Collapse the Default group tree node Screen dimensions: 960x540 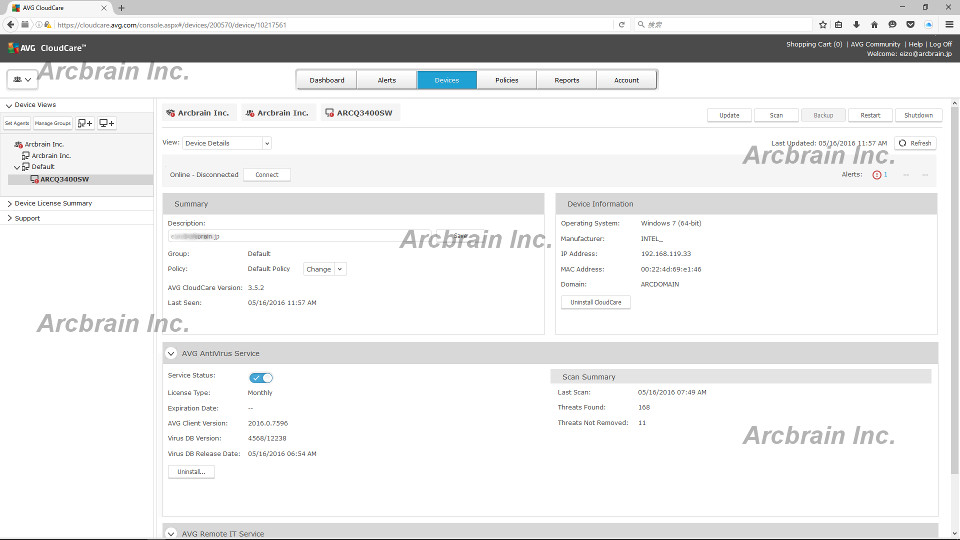click(x=17, y=167)
